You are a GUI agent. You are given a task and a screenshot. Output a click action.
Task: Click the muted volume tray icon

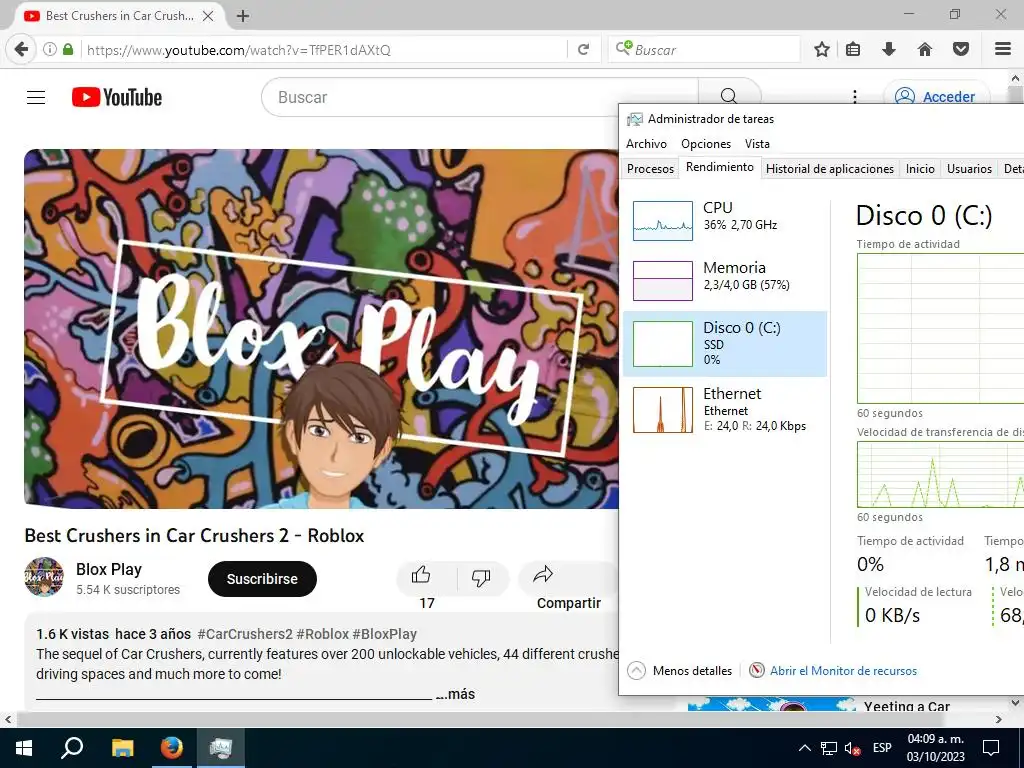[852, 748]
